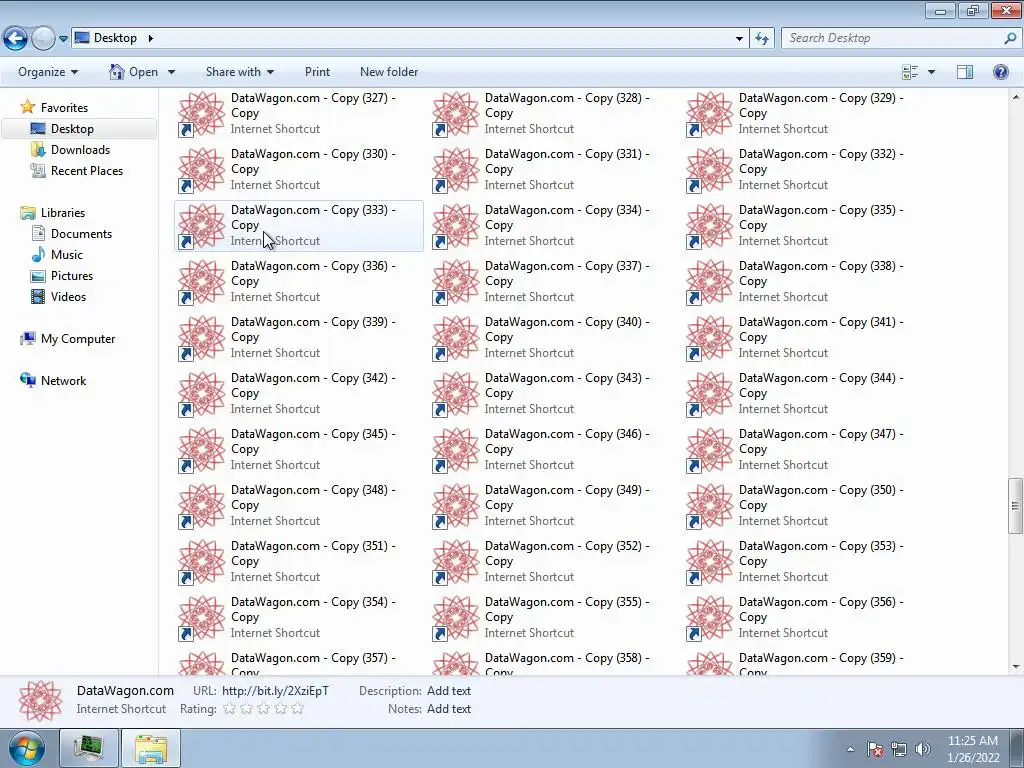Open Downloads in Favorites

(x=80, y=150)
